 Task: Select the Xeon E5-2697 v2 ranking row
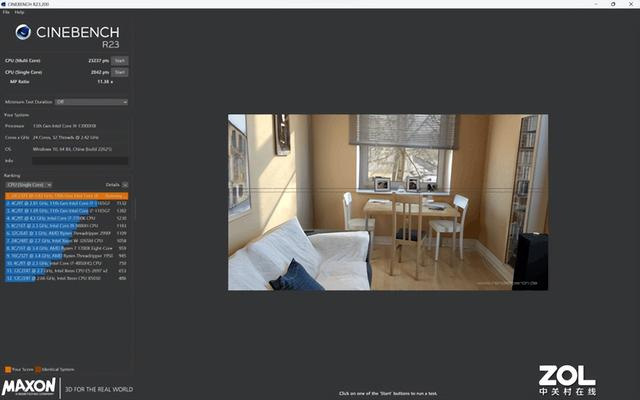point(67,271)
